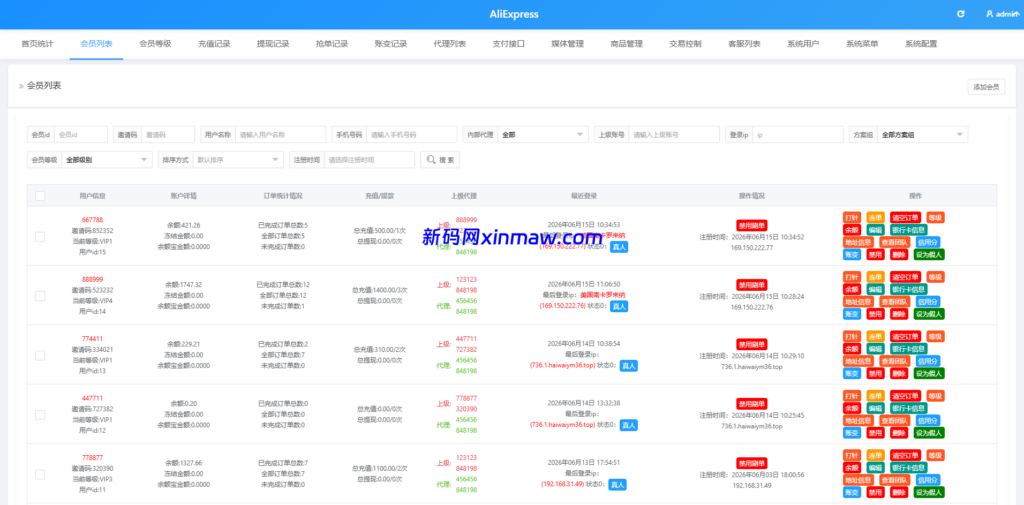The width and height of the screenshot is (1024, 505).
Task: Click 设为假人 for user 774411
Action: [x=929, y=373]
